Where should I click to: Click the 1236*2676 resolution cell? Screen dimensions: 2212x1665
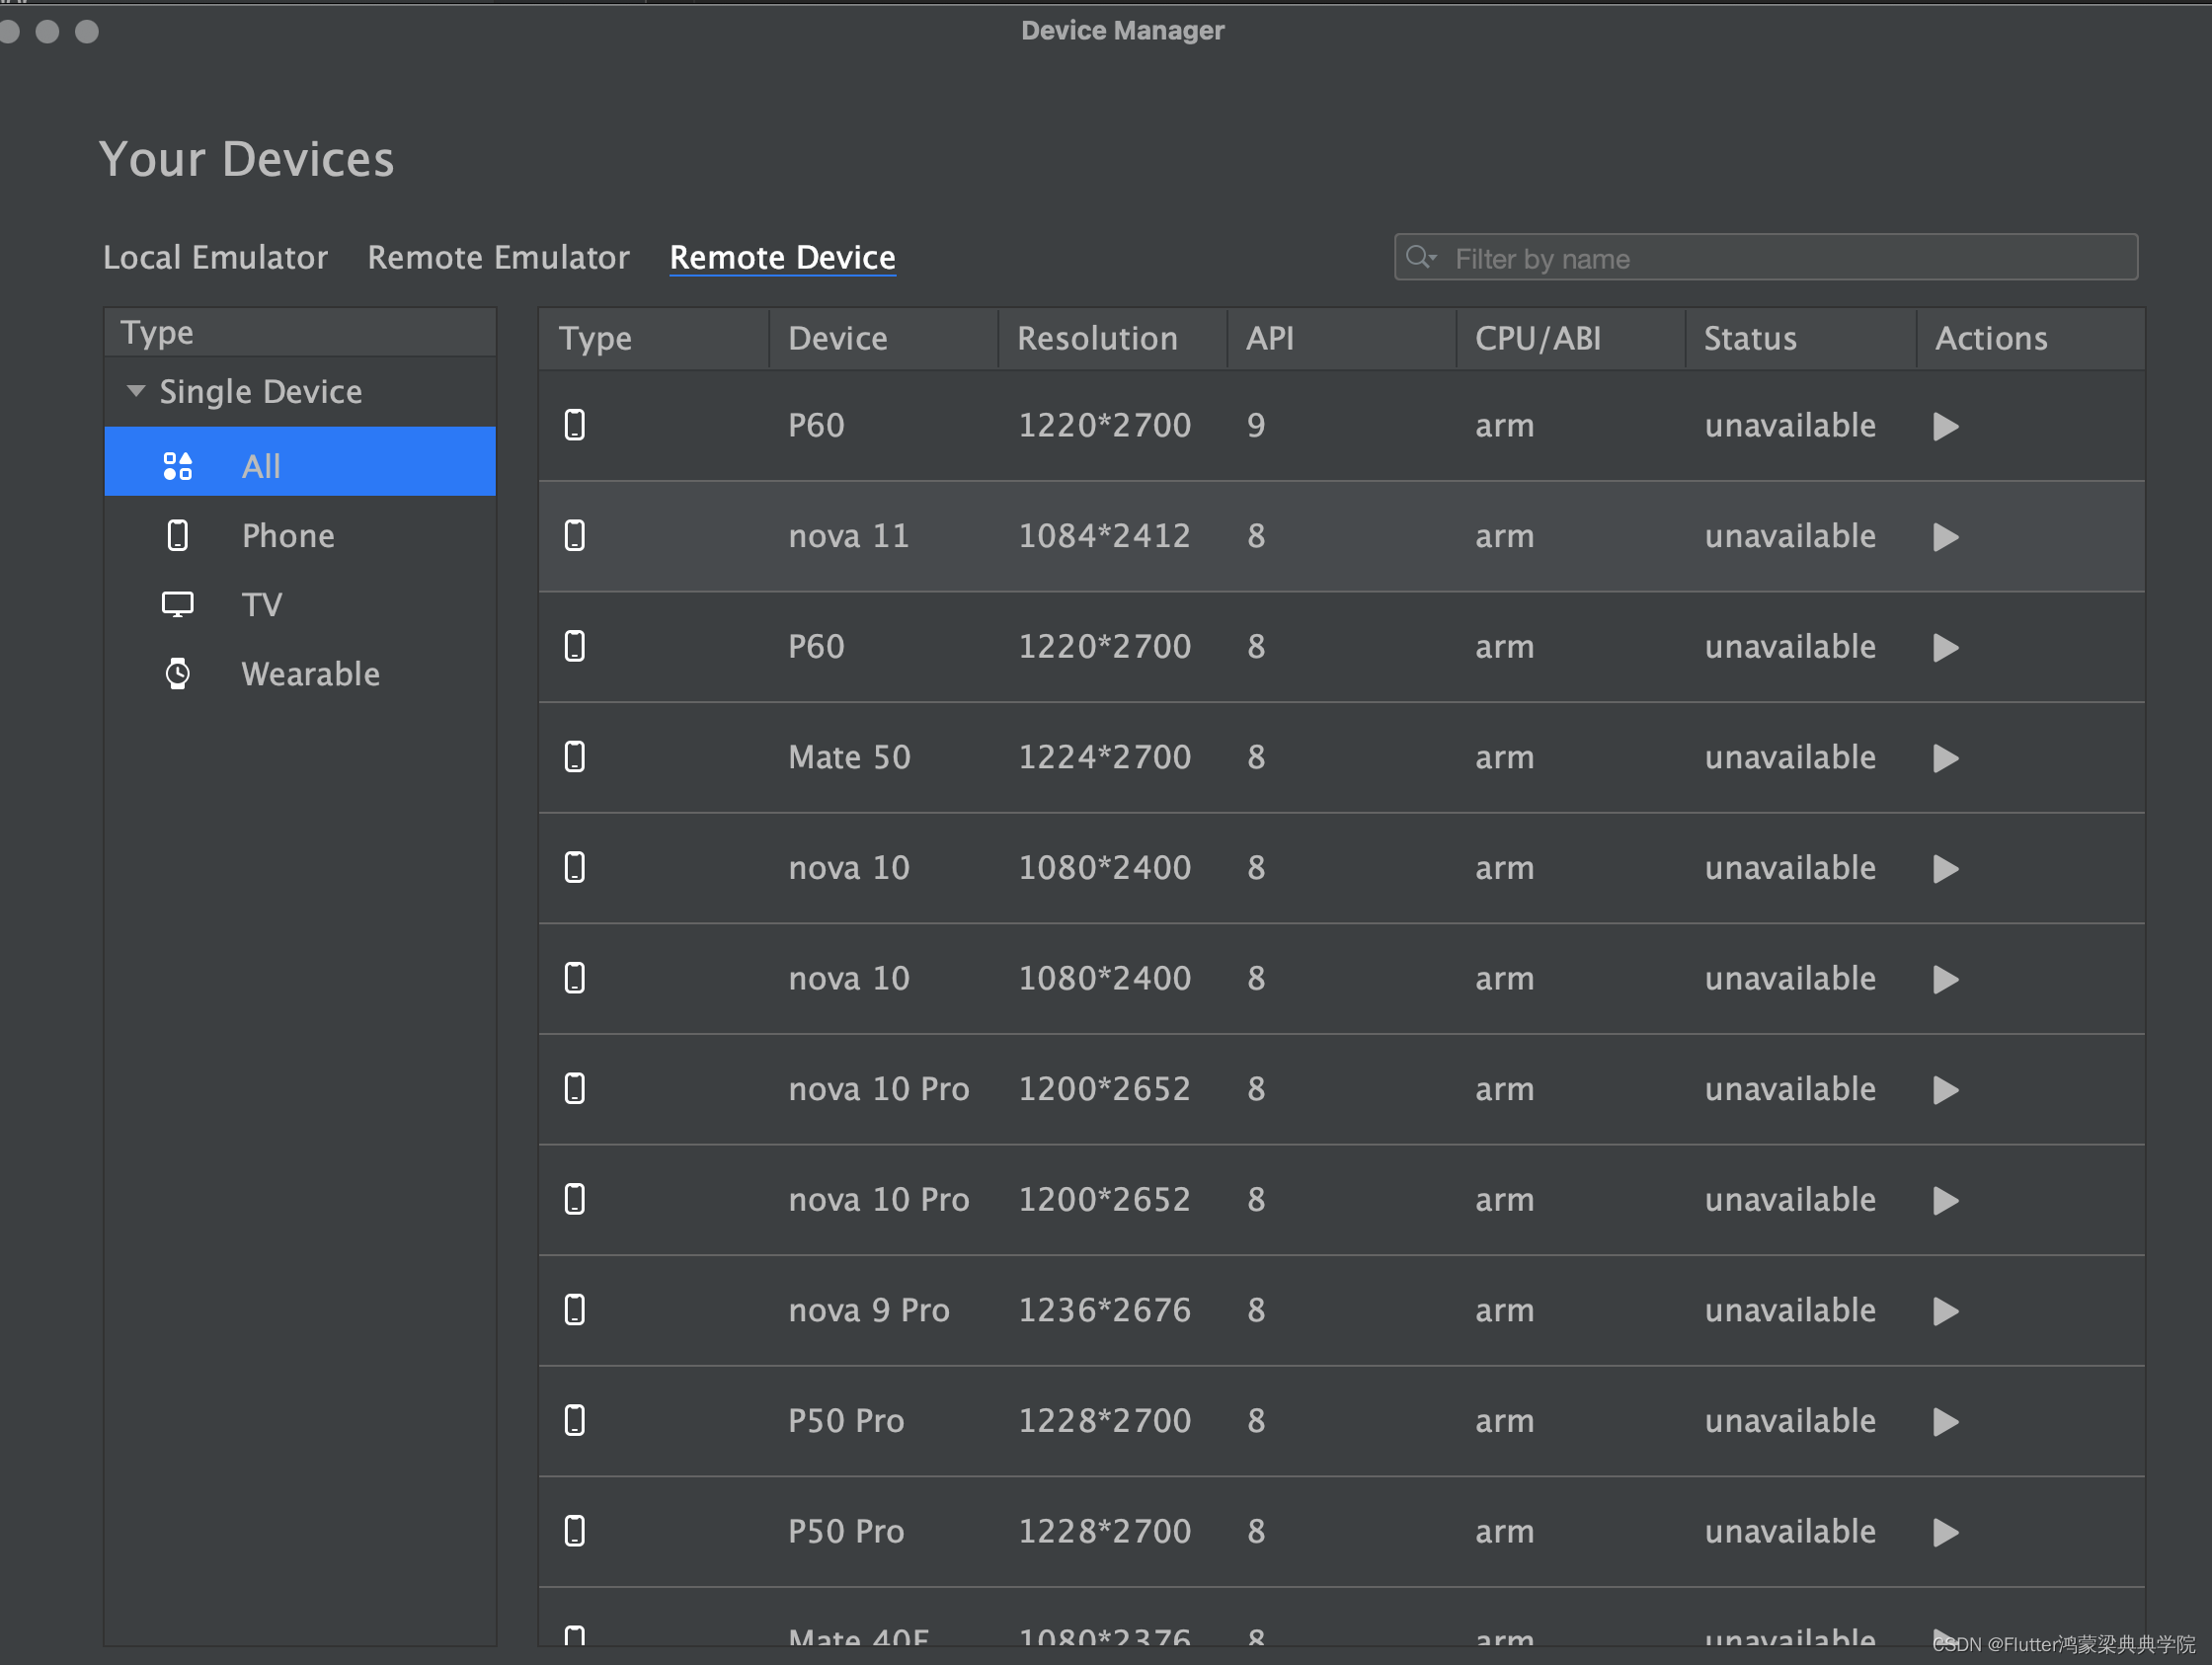(1104, 1310)
